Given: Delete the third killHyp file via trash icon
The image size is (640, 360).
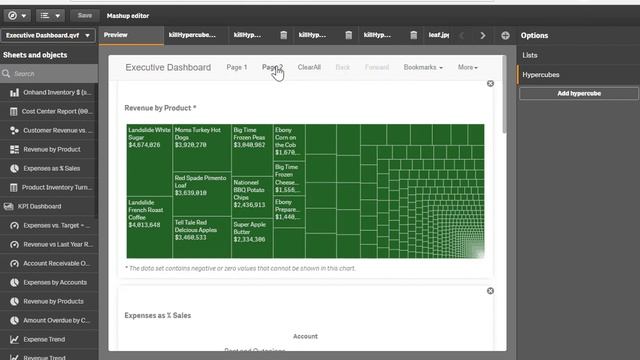Looking at the screenshot, I should [x=349, y=35].
